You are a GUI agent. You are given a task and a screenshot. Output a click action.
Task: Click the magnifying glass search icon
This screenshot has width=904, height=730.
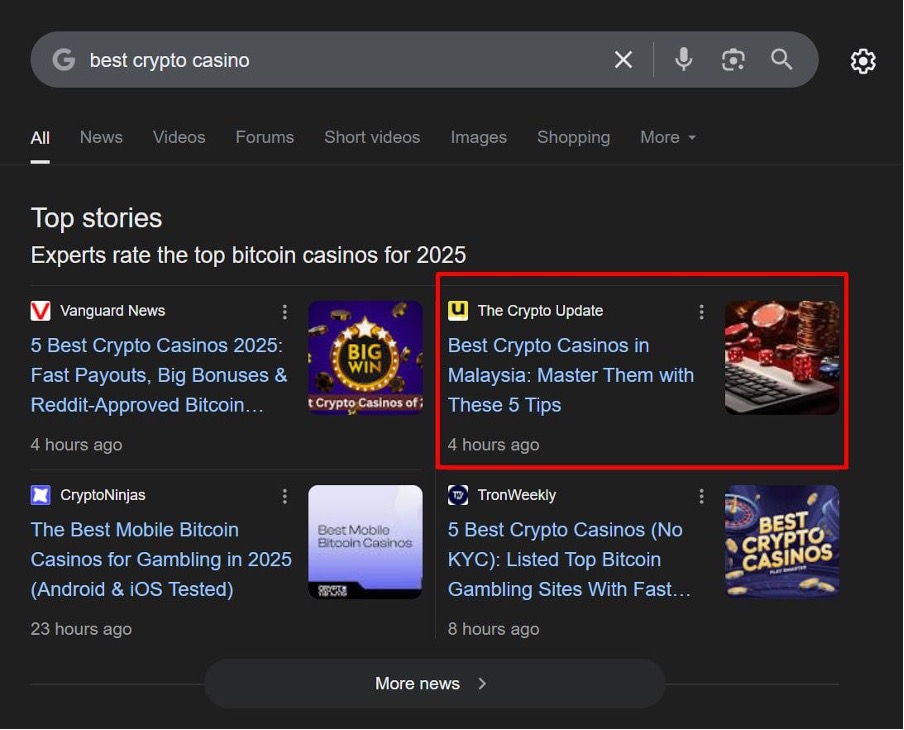782,60
